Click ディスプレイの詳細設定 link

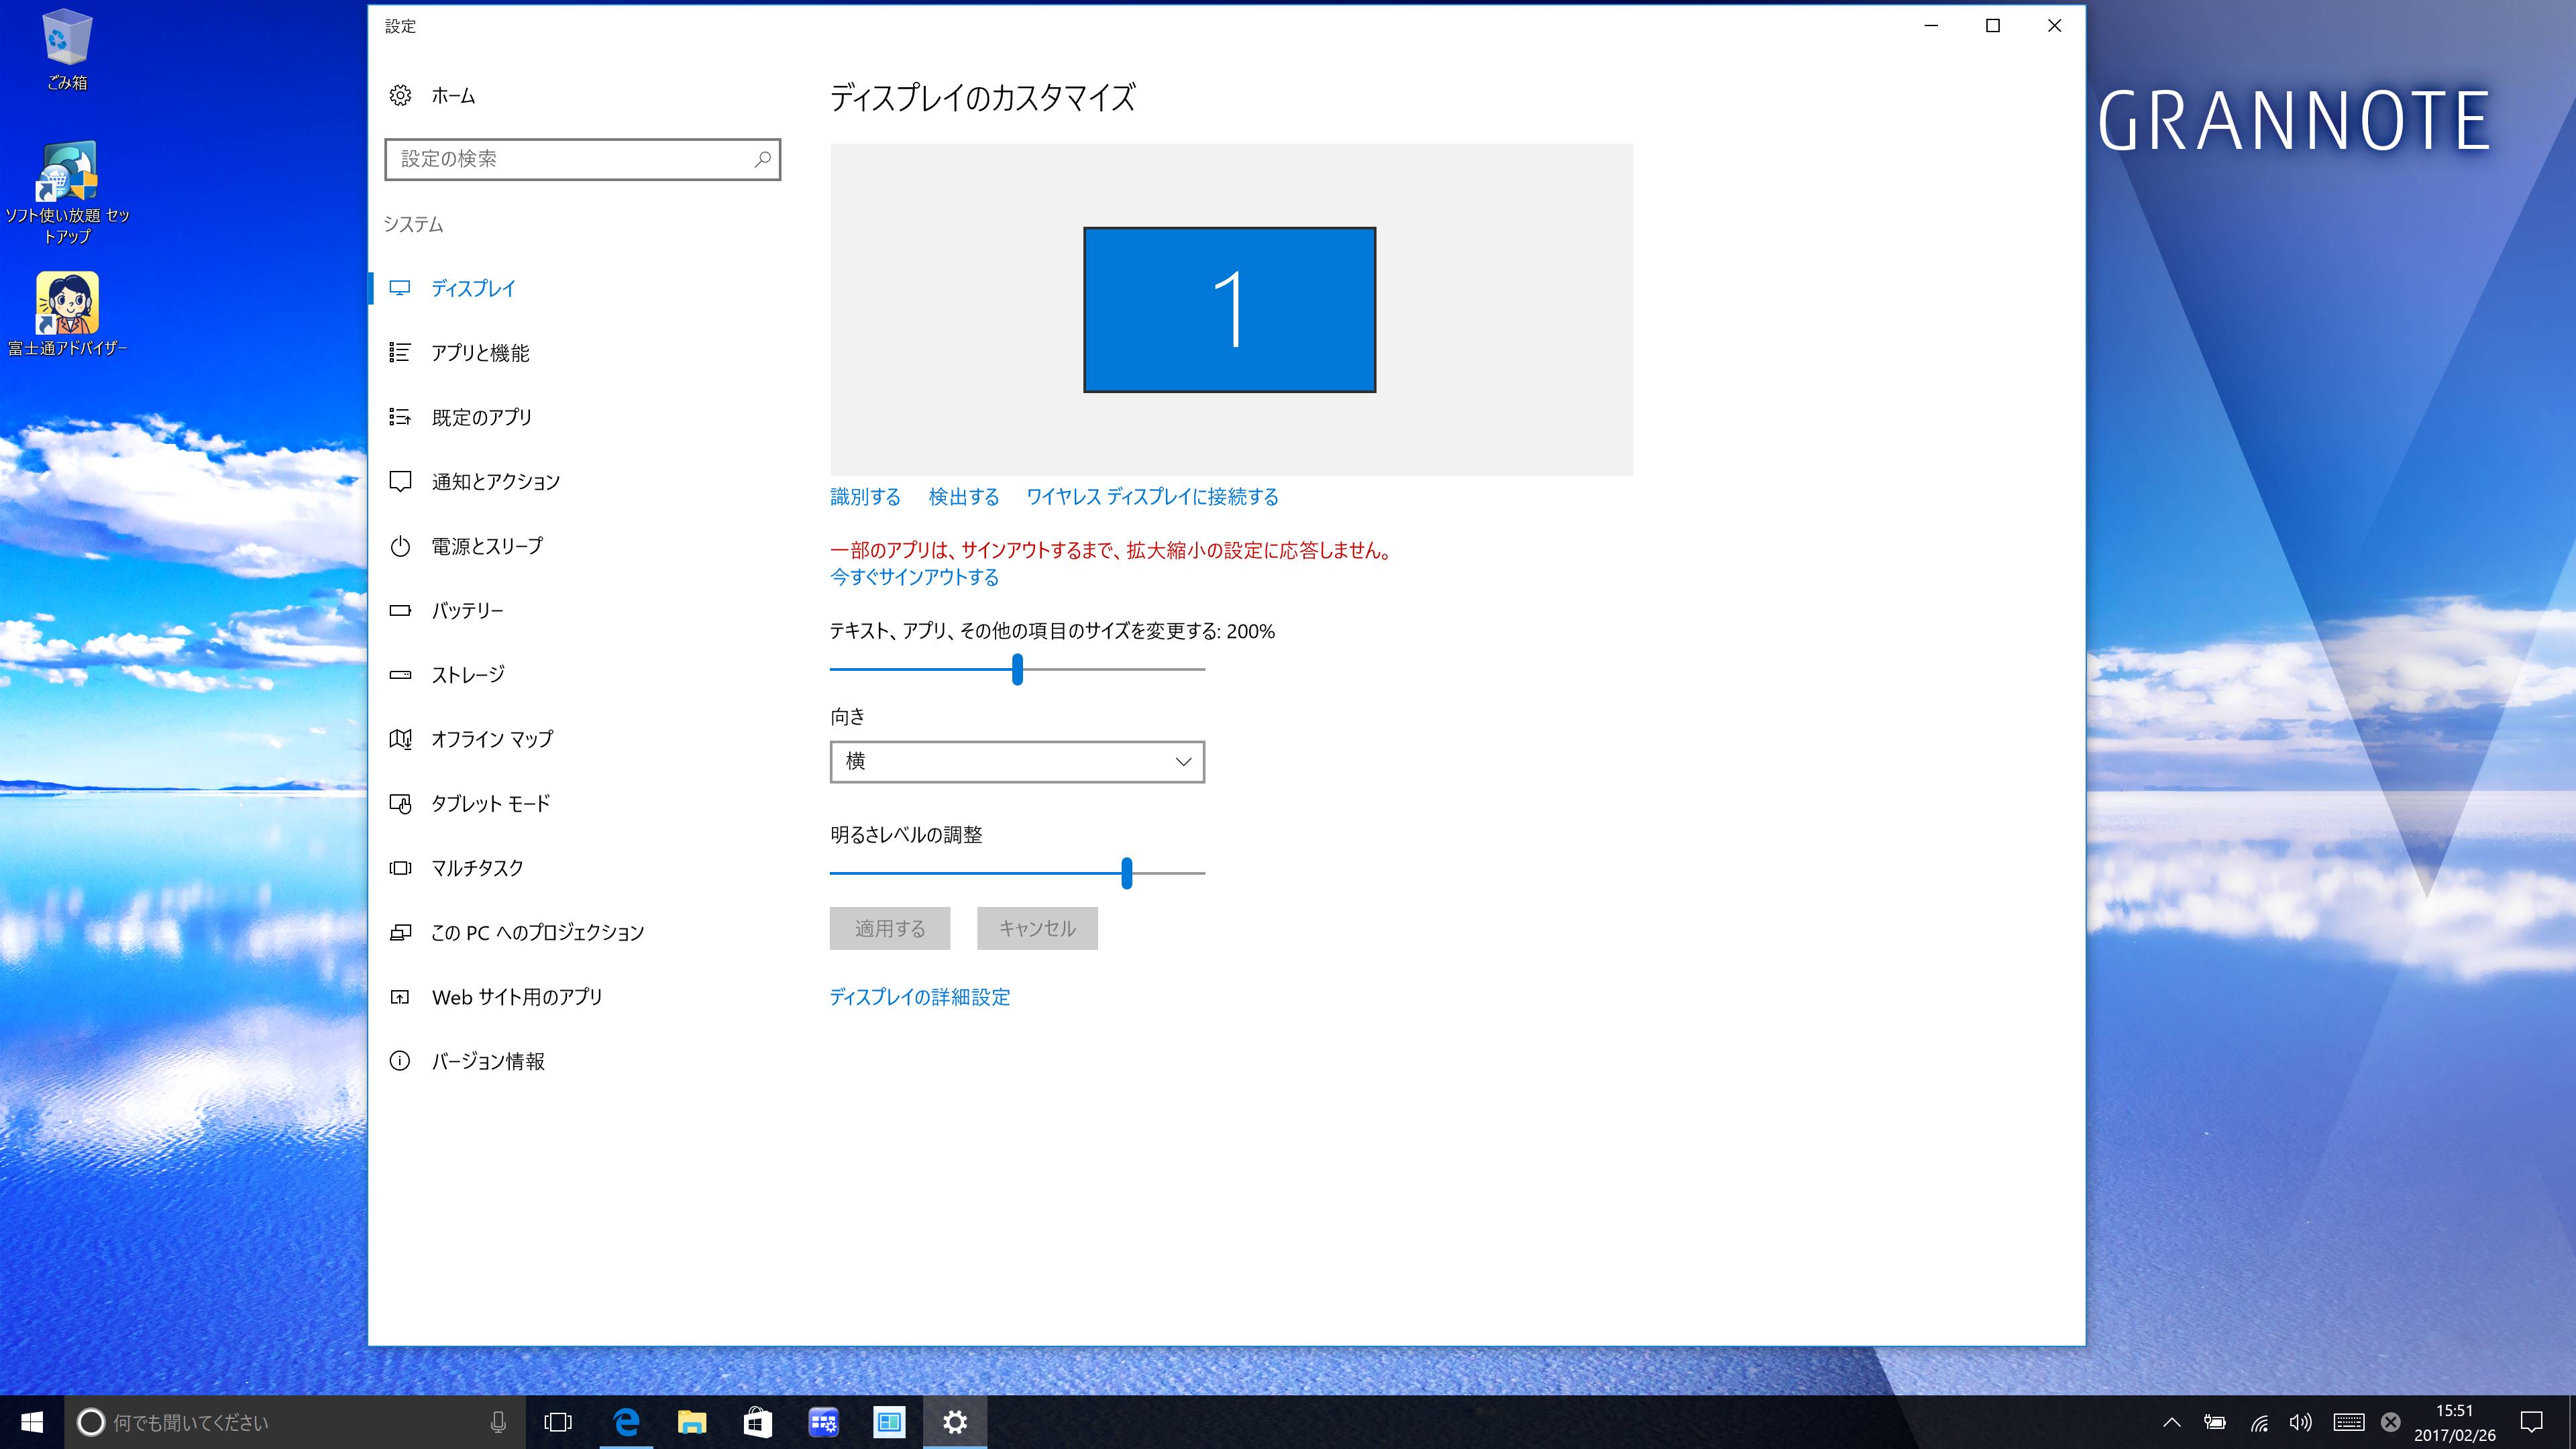pos(919,997)
